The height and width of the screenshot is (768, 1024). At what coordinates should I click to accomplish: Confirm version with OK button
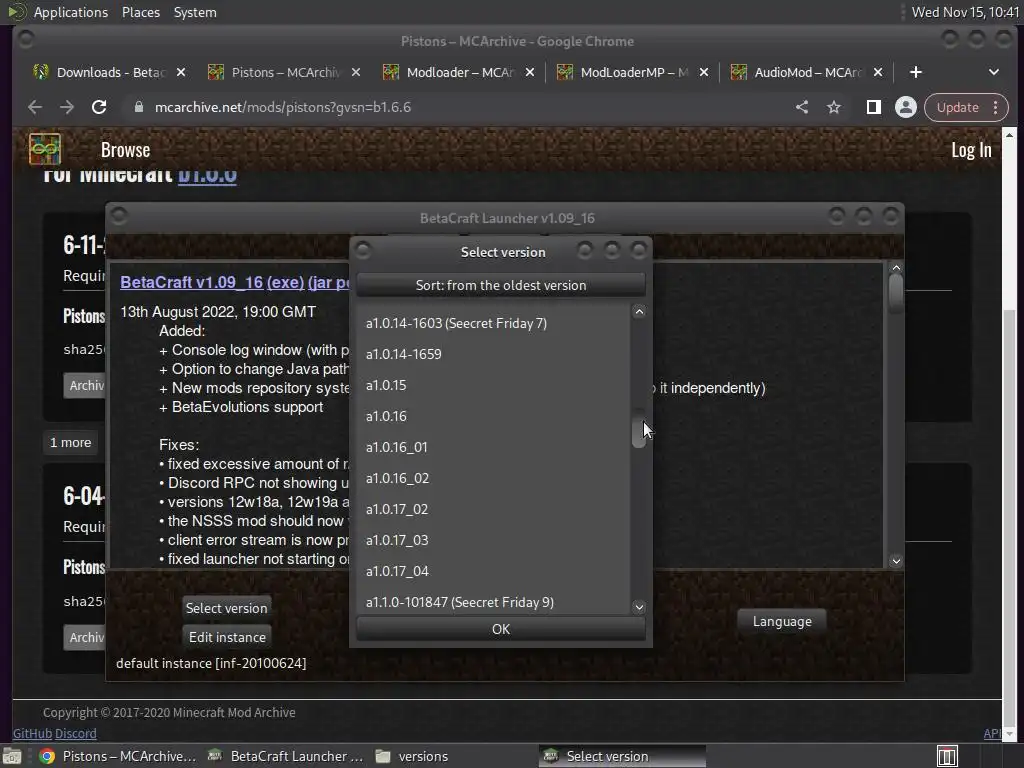501,629
